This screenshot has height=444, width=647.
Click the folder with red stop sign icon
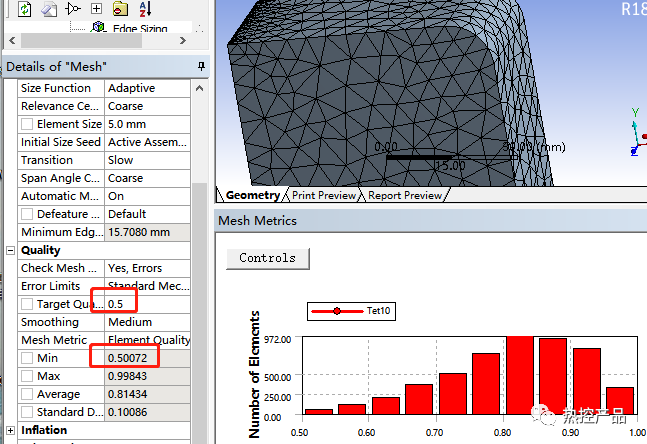tap(120, 9)
